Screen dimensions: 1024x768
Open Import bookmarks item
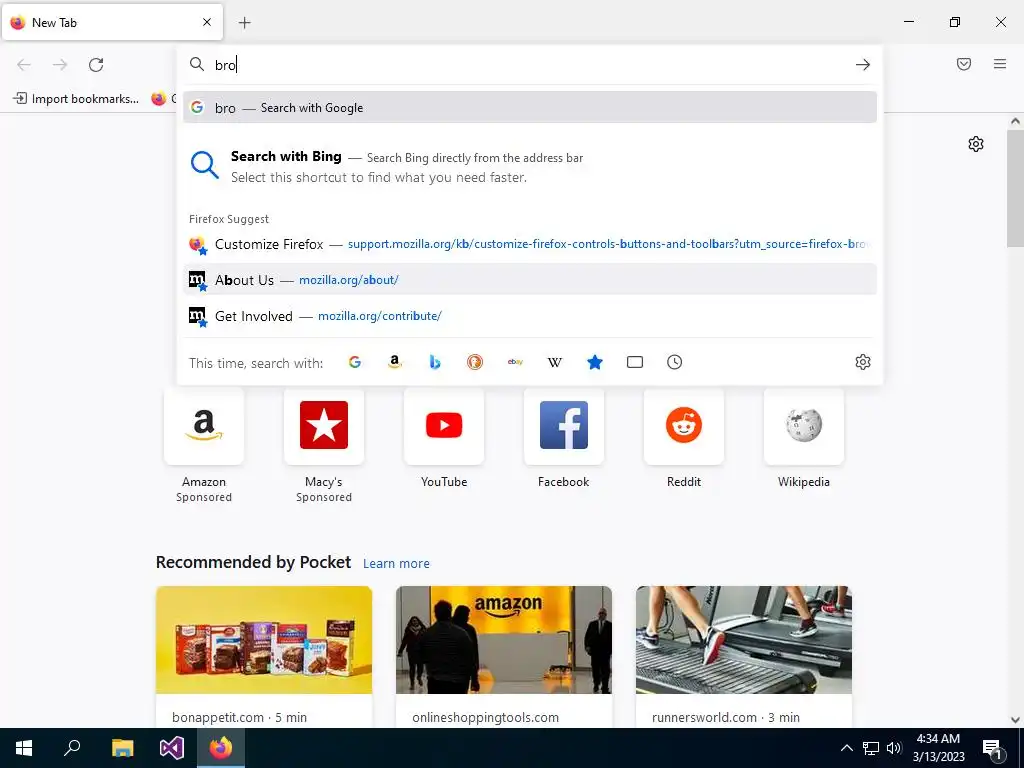coord(76,99)
